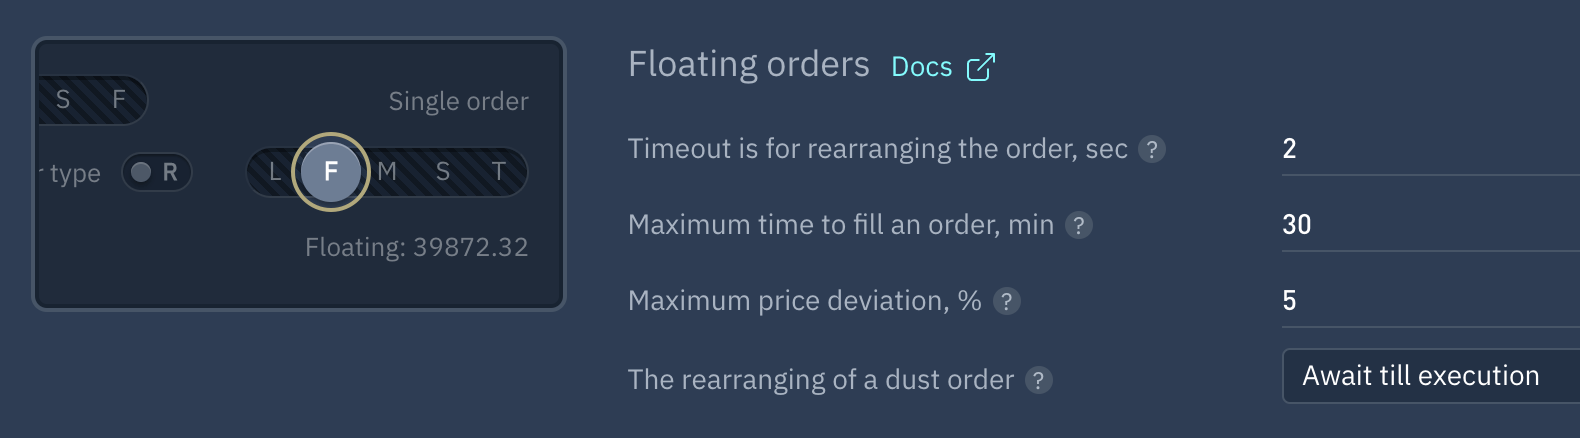Click the price deviation percent field
This screenshot has height=438, width=1580.
tap(1431, 302)
